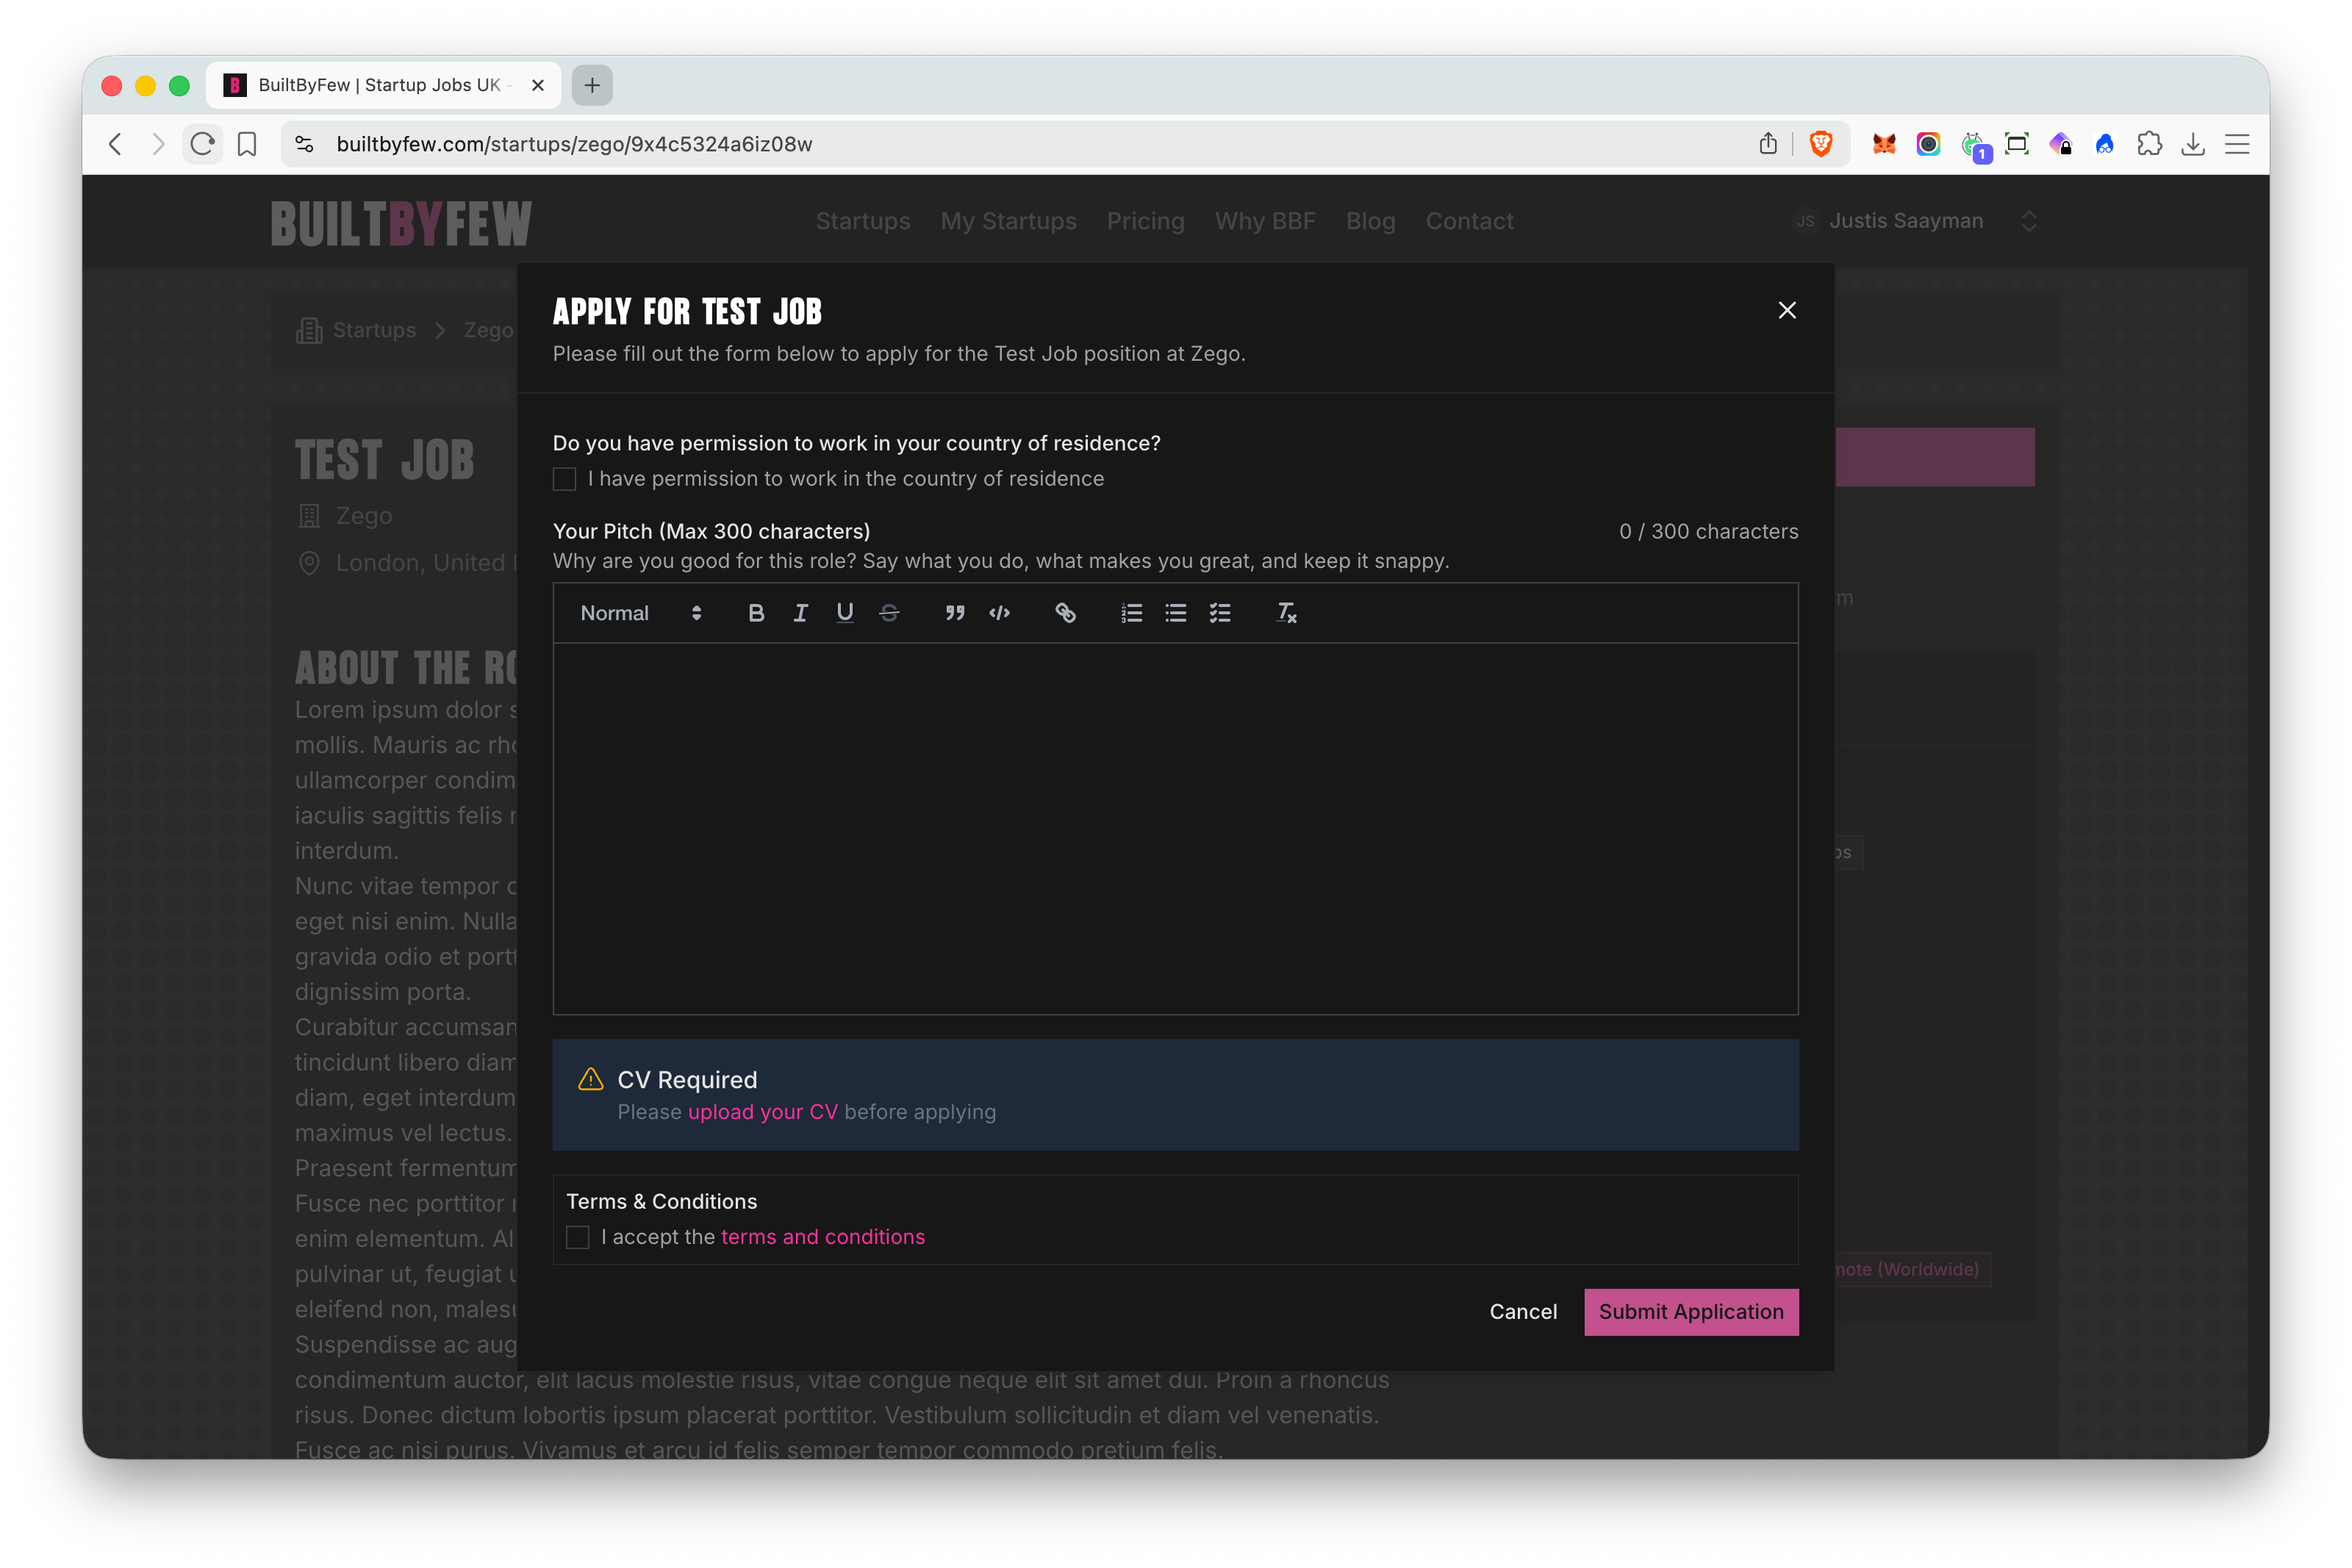Select the underline formatting icon
This screenshot has height=1568, width=2352.
[845, 613]
